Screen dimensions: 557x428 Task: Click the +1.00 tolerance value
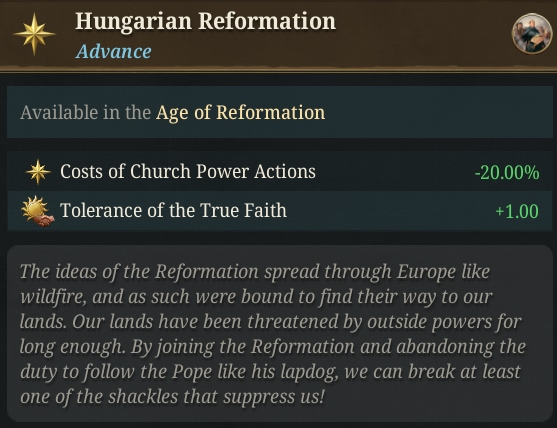tap(517, 211)
